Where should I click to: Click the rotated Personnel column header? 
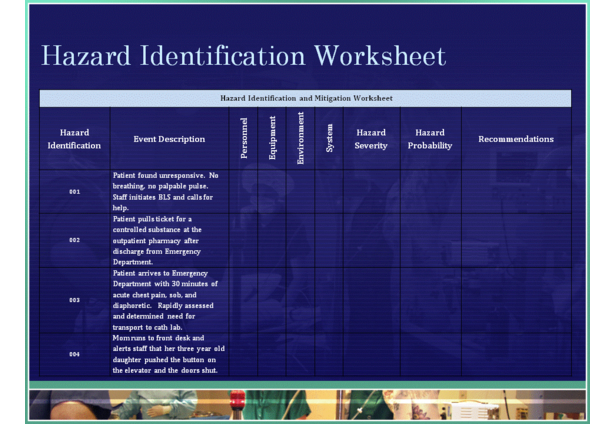[x=244, y=138]
